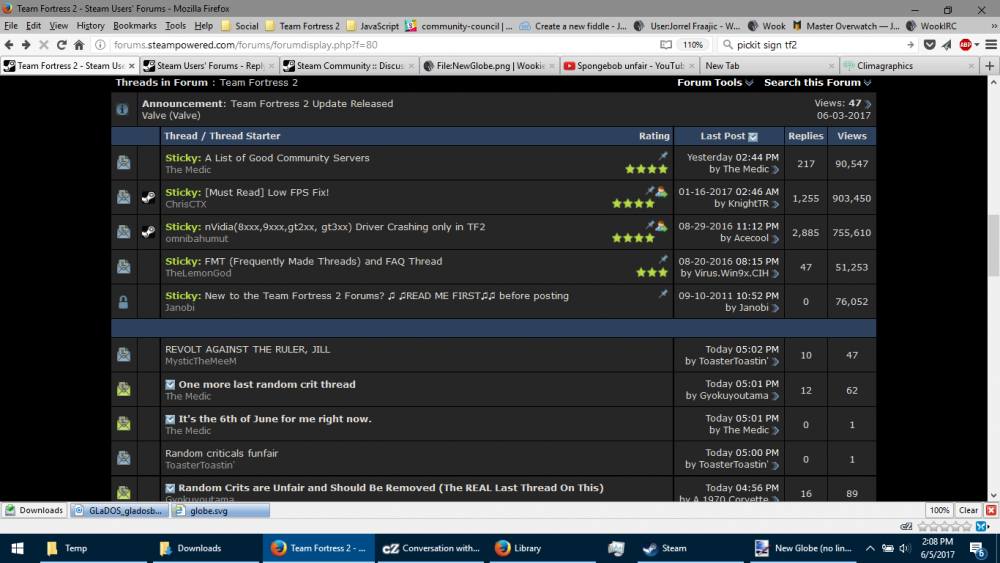The image size is (1000, 563).
Task: Click the 100% zoom button in downloads bar
Action: pyautogui.click(x=939, y=510)
